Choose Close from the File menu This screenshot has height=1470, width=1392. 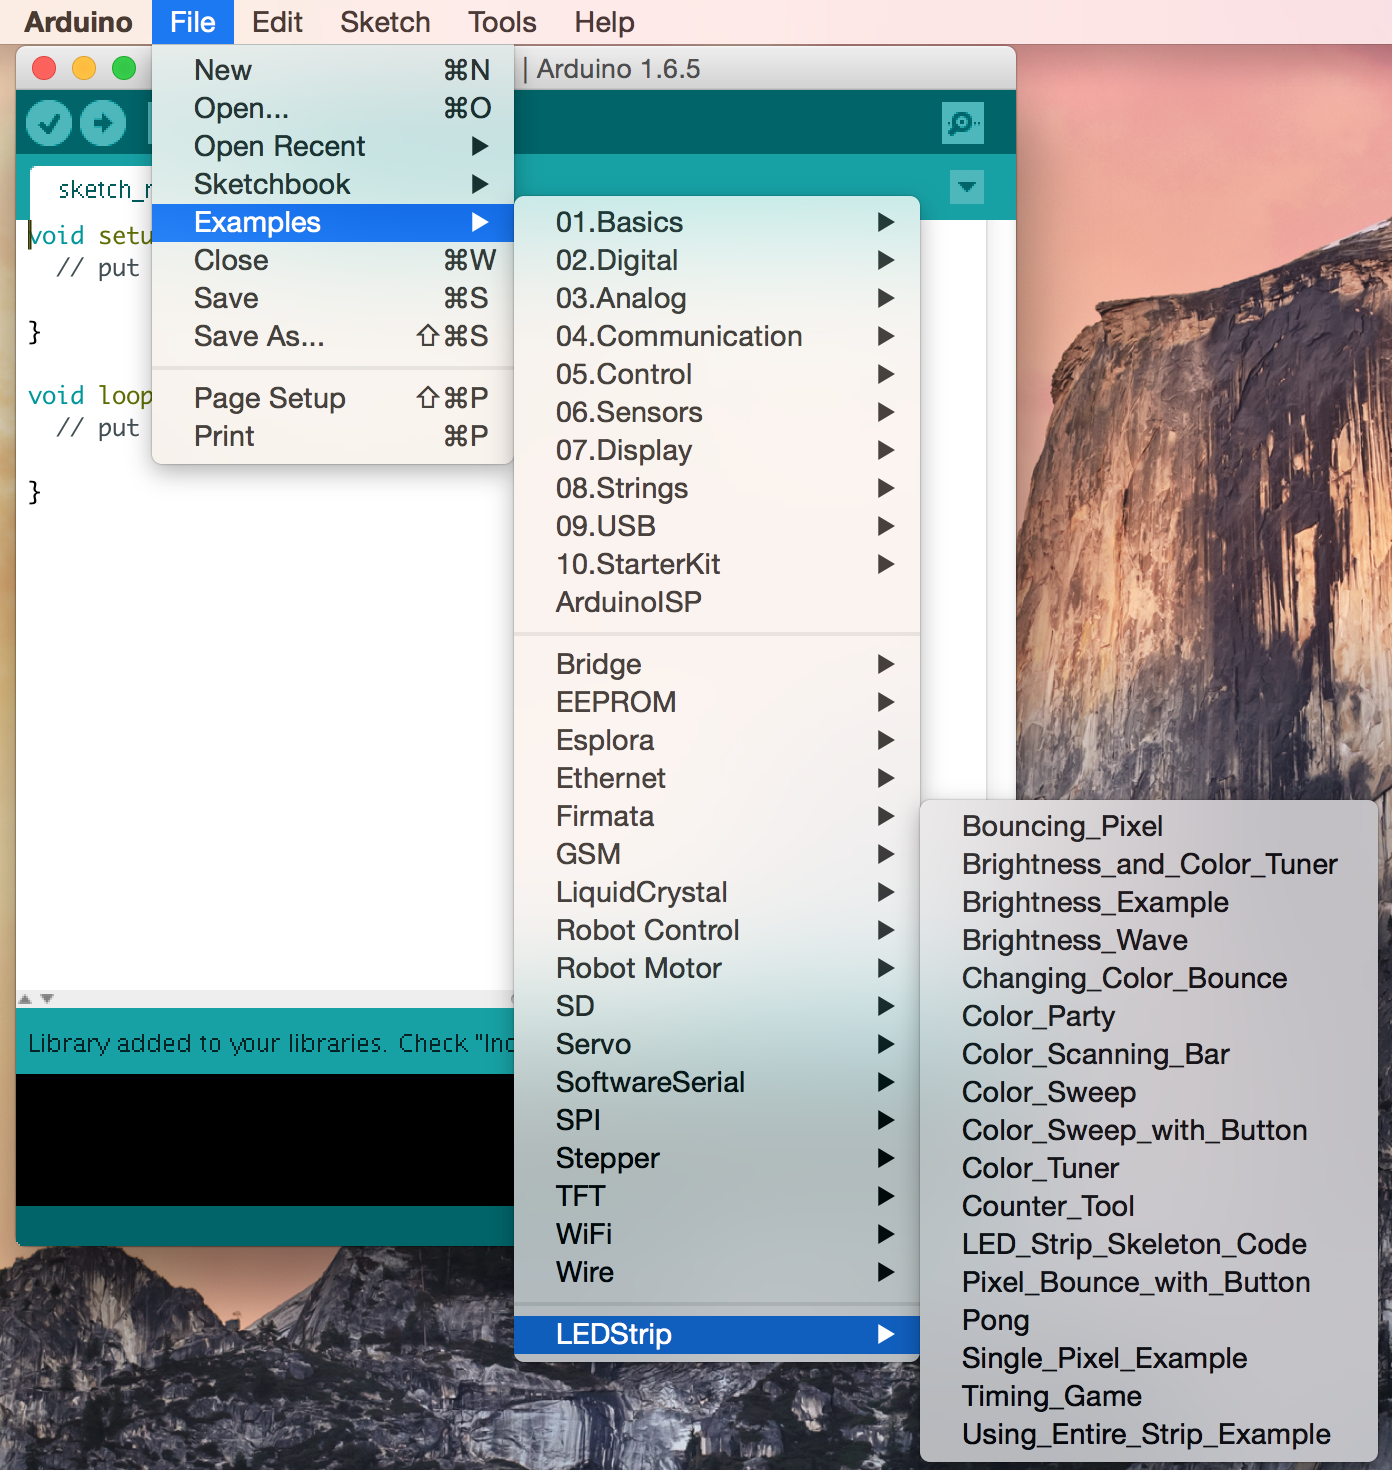(x=333, y=260)
